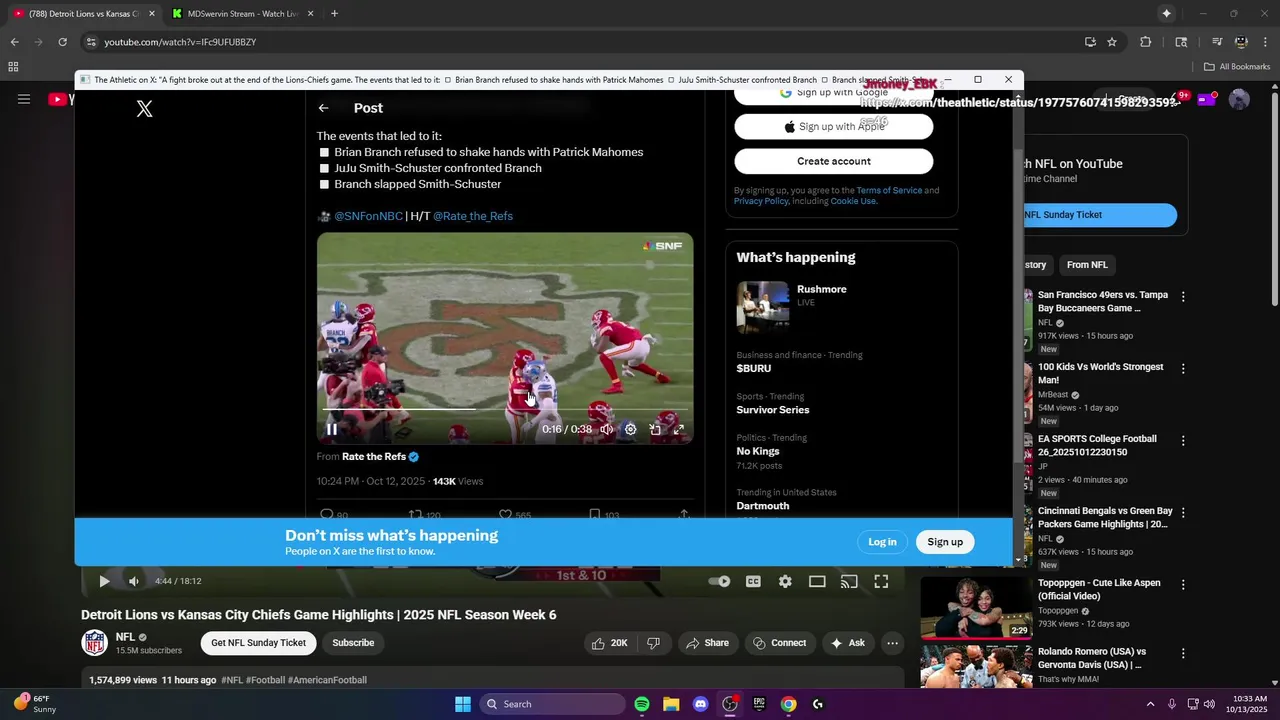Open options for Rolando Romero video
Viewport: 1280px width, 720px height.
(x=1183, y=656)
